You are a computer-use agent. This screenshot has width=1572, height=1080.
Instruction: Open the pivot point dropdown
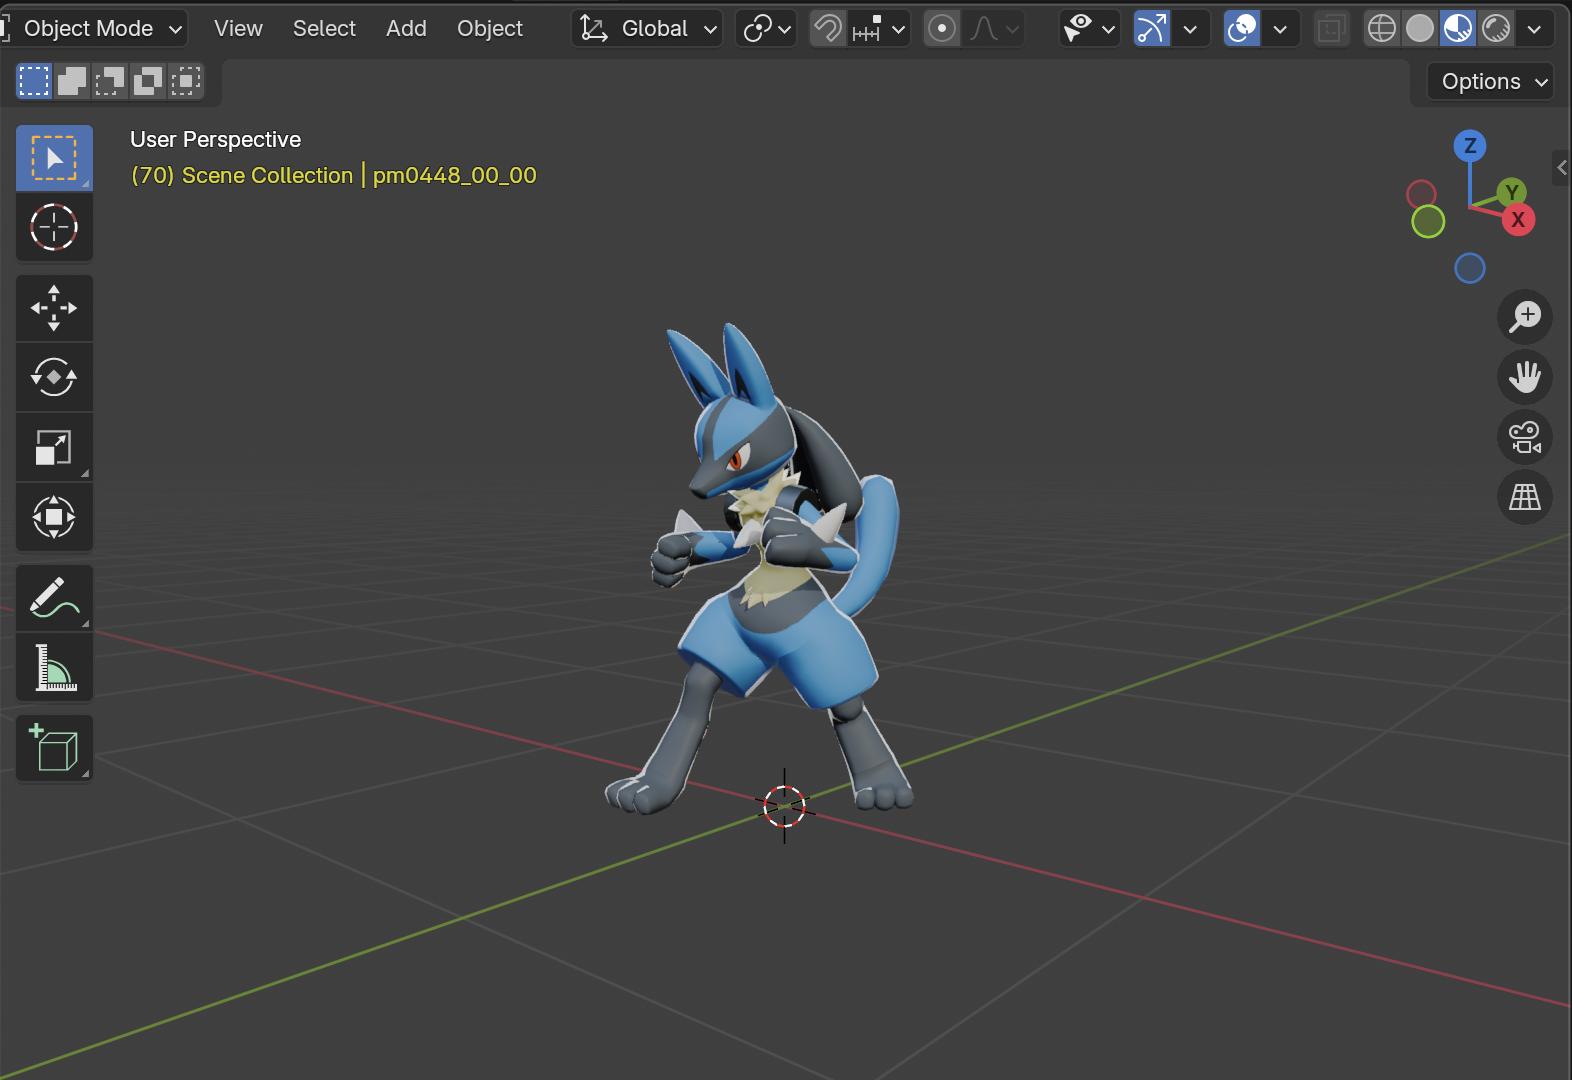click(767, 29)
